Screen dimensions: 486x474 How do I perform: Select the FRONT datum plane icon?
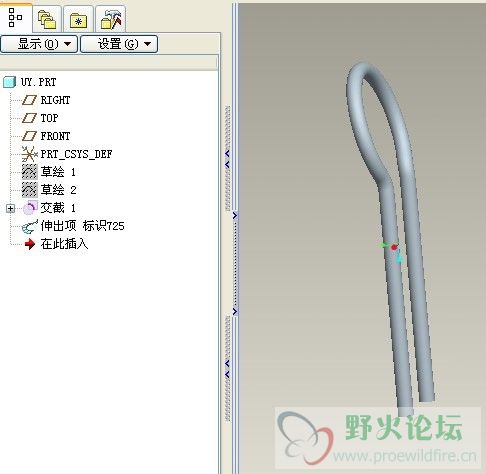pyautogui.click(x=29, y=136)
